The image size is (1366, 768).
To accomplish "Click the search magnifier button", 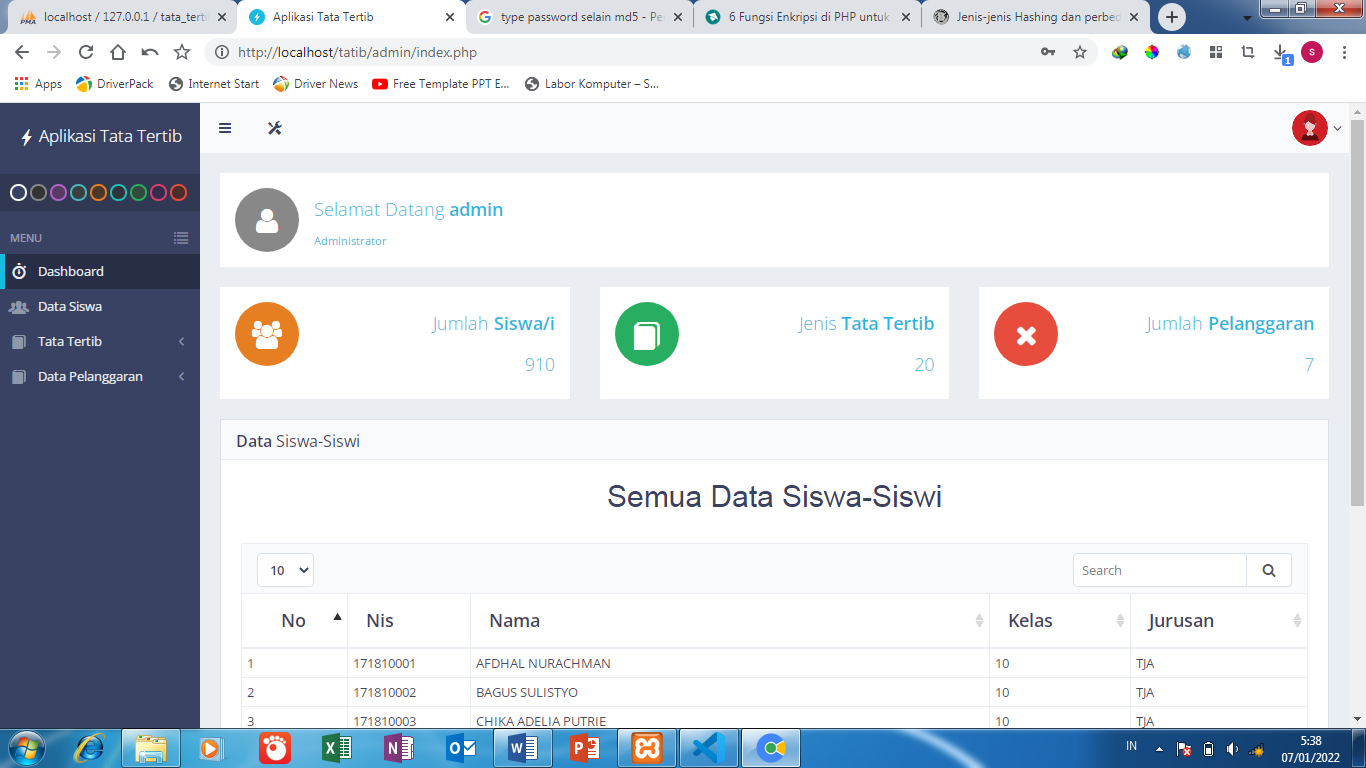I will 1269,570.
